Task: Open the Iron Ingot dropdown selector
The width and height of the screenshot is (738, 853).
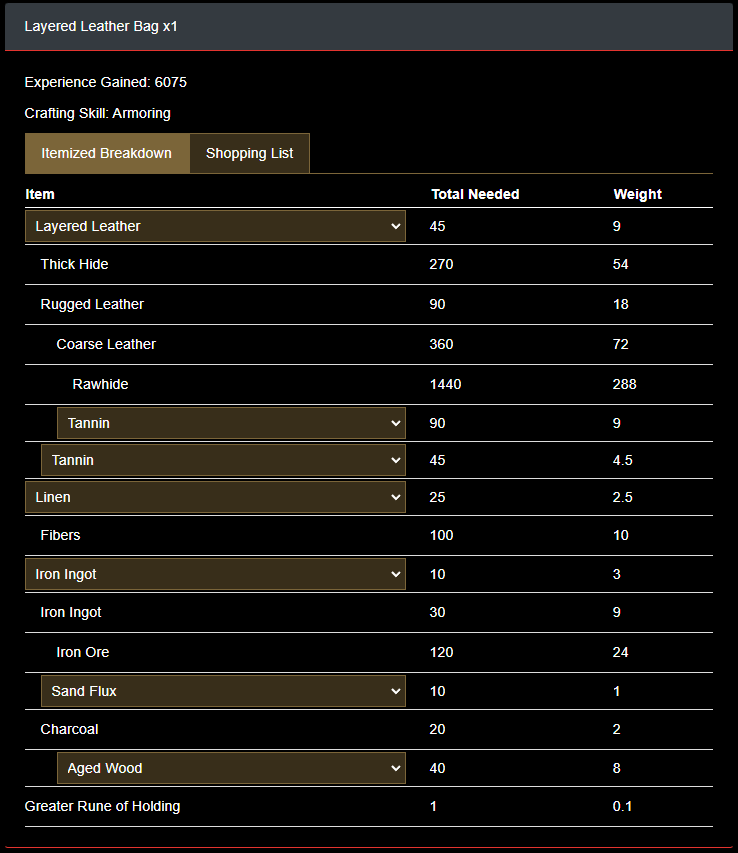Action: coord(215,574)
